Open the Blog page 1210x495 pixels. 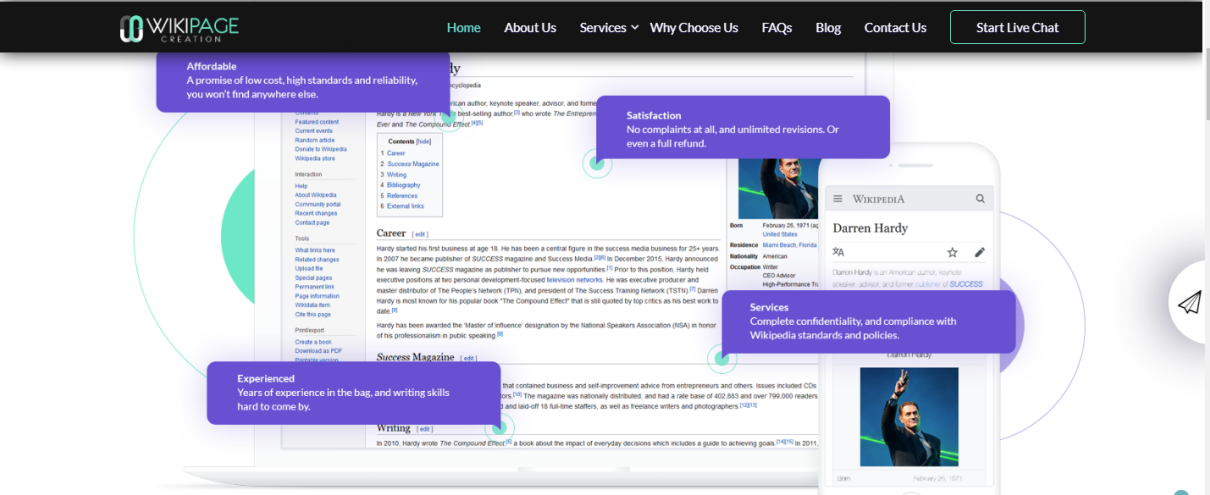(828, 28)
